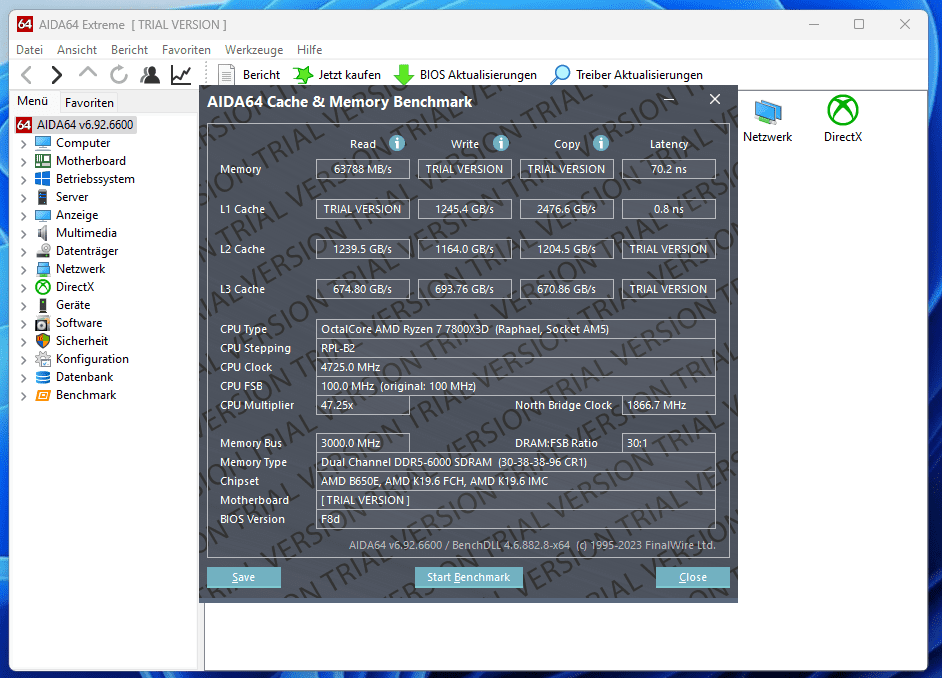This screenshot has width=942, height=678.
Task: Open the Werkzeuge menu
Action: [x=254, y=50]
